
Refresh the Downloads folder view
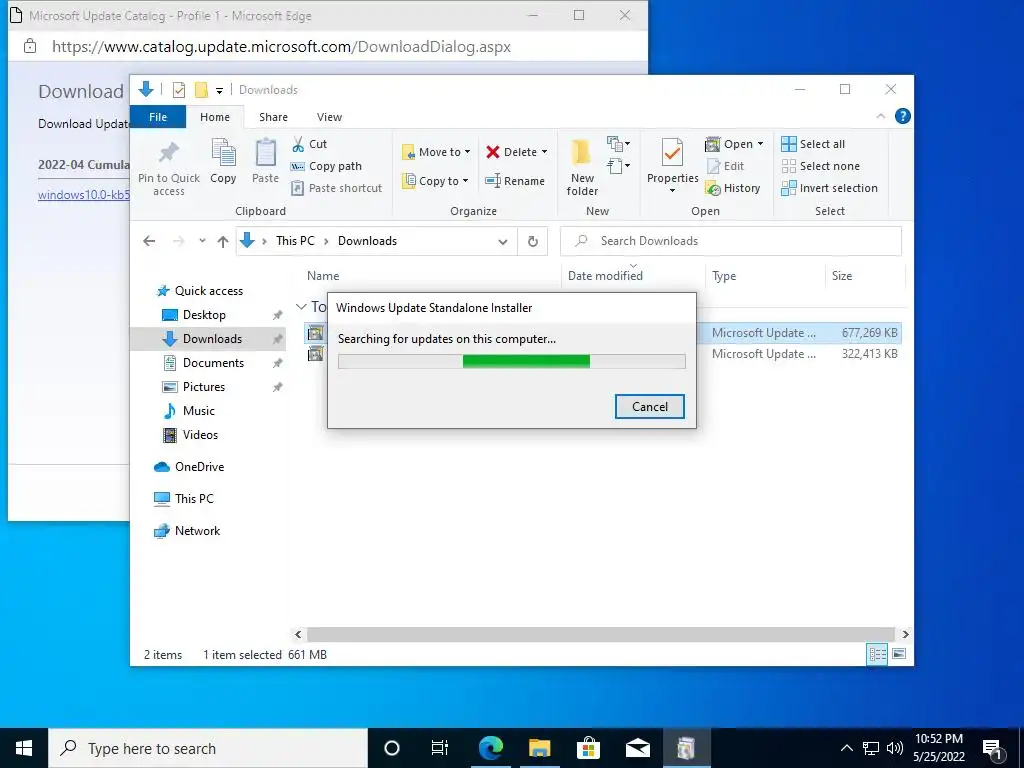point(533,241)
